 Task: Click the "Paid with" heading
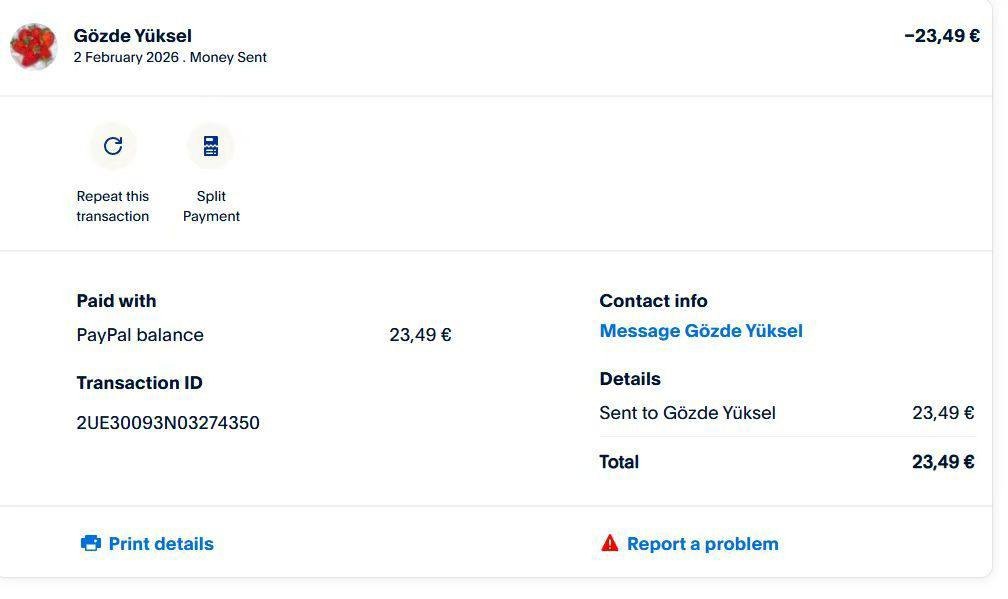click(x=116, y=301)
